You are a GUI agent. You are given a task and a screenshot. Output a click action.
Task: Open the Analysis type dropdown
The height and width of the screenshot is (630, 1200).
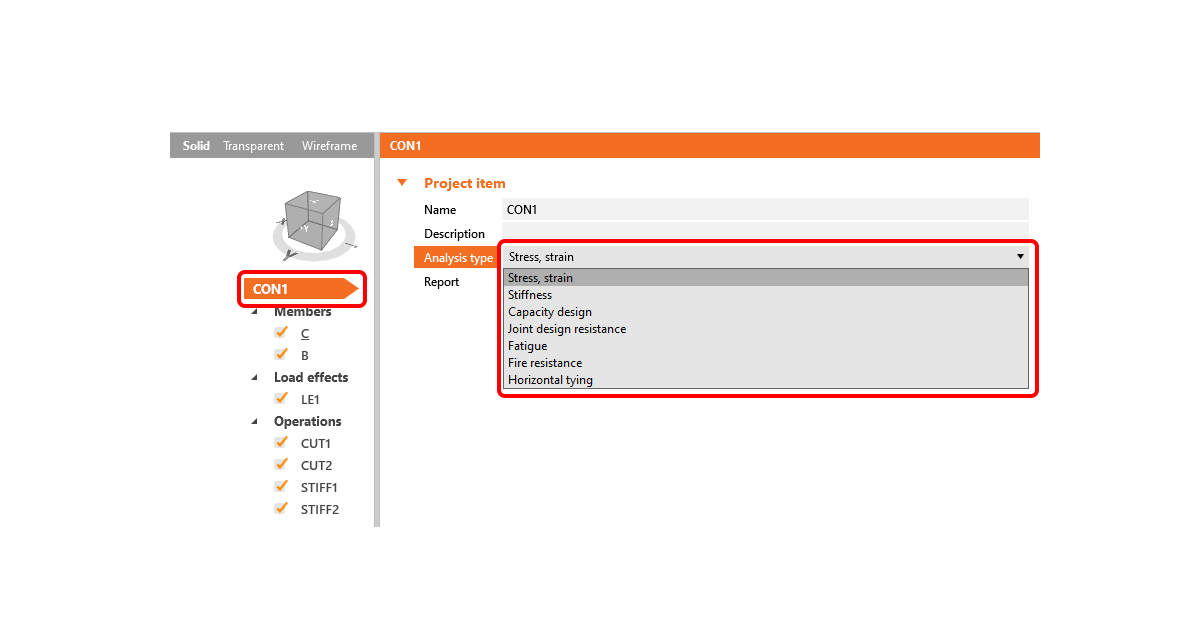(1020, 256)
